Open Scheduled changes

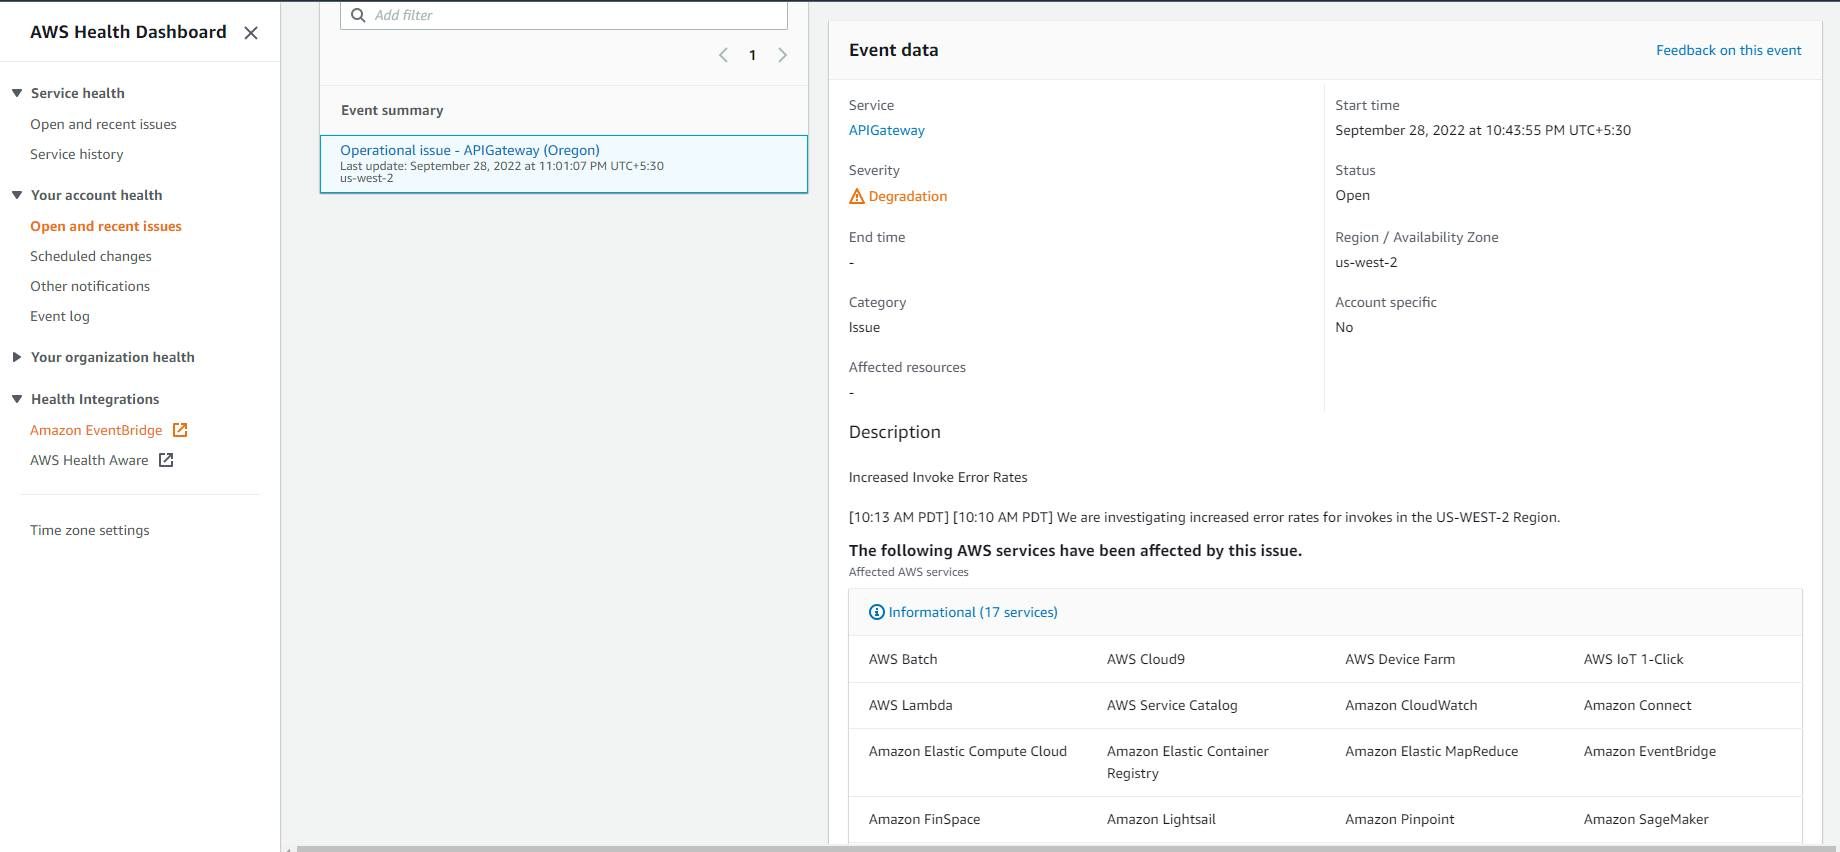[91, 256]
